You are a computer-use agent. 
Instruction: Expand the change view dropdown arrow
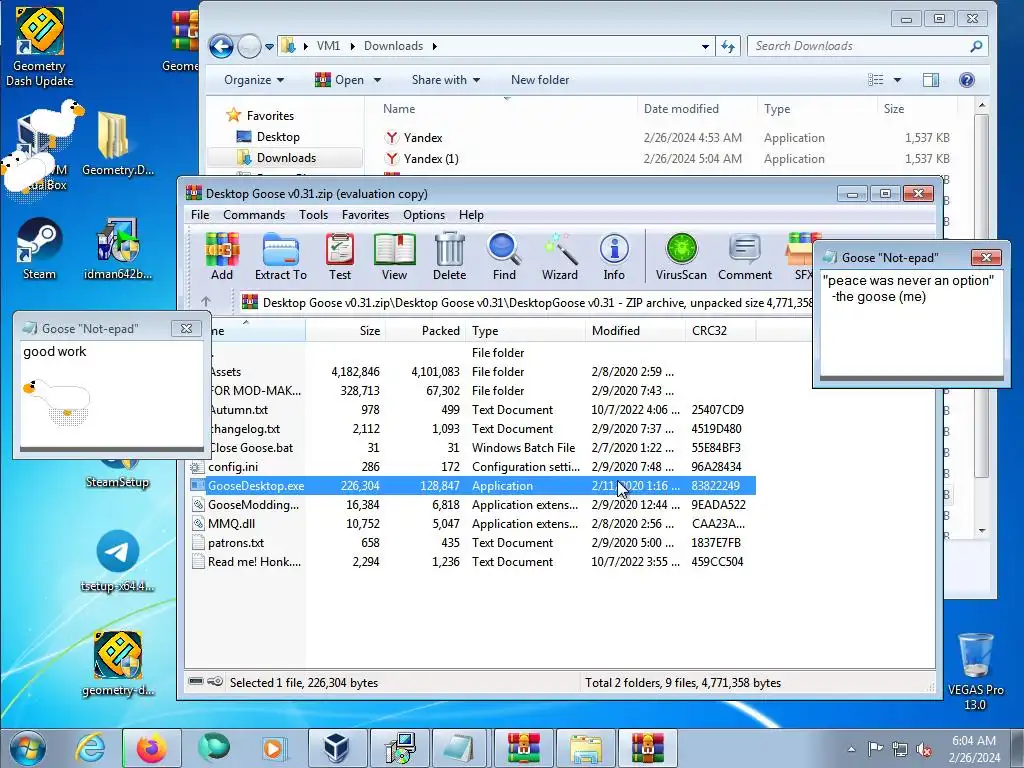coord(897,80)
